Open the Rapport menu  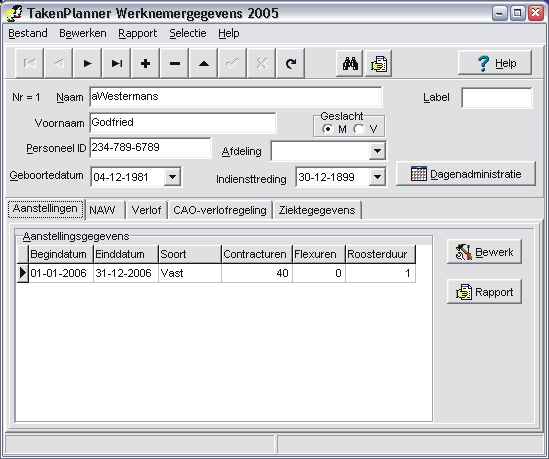138,34
